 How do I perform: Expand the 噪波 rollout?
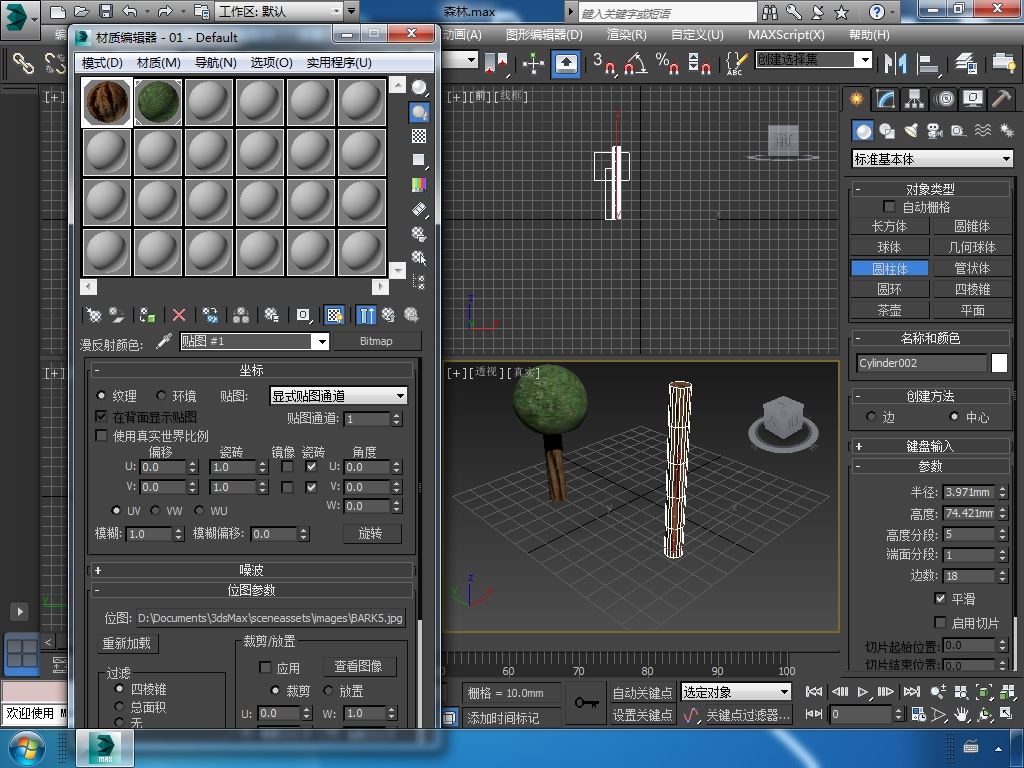(x=251, y=570)
